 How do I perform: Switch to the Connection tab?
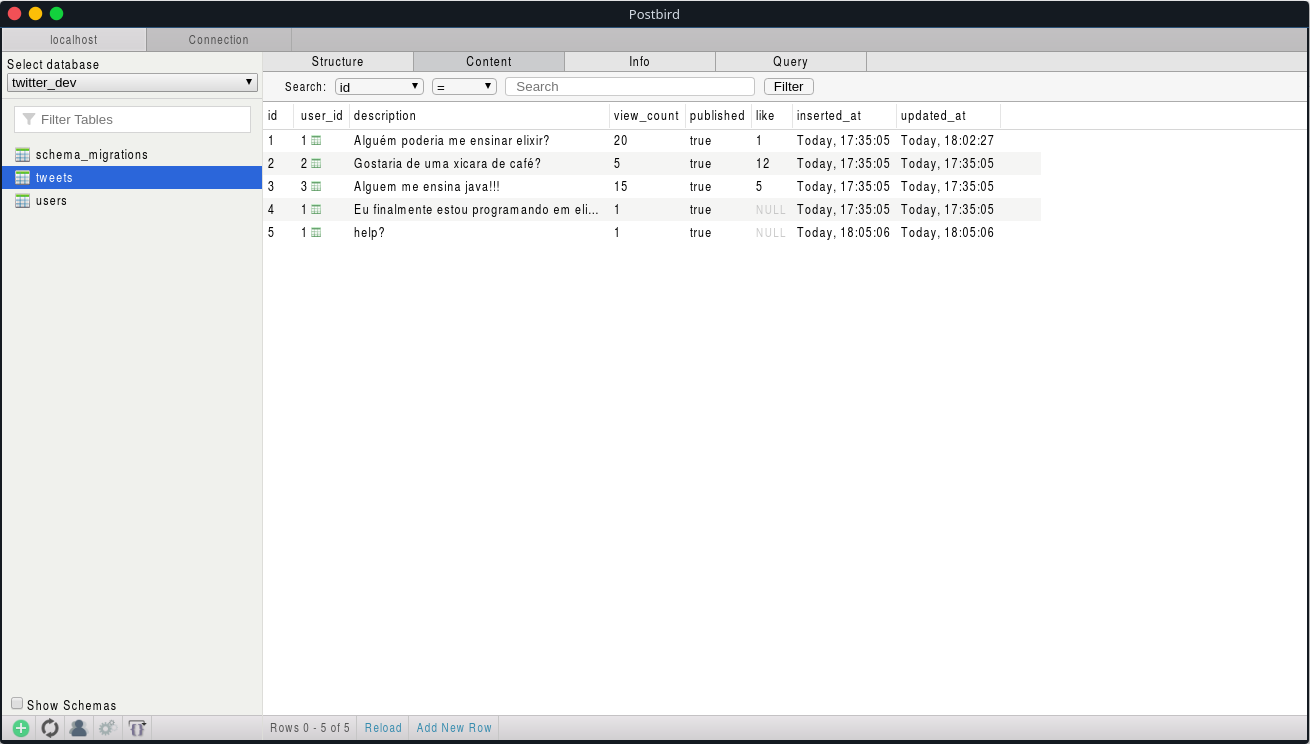[218, 39]
